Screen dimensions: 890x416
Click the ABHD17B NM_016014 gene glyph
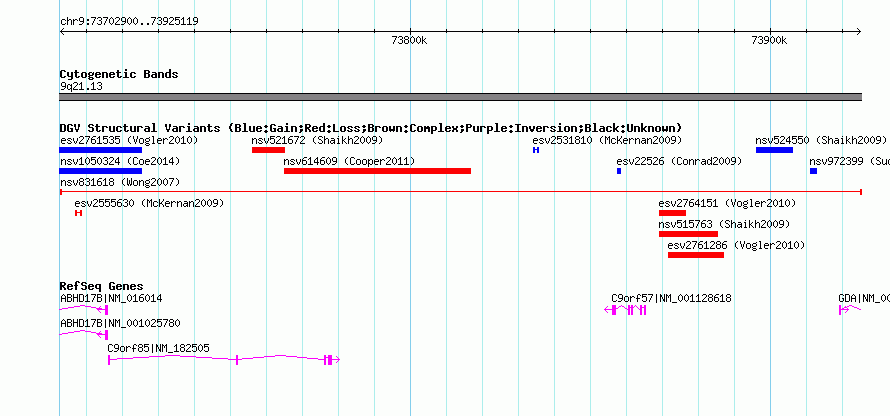(x=84, y=309)
